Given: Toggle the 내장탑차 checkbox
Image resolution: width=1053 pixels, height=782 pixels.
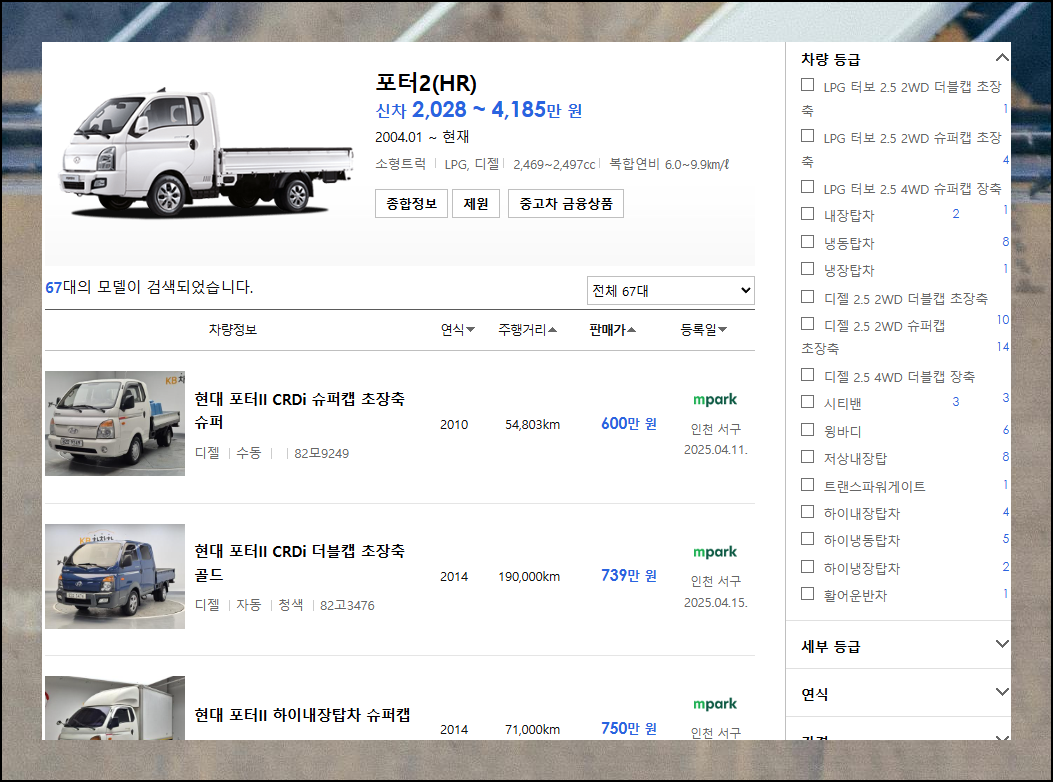Looking at the screenshot, I should (808, 214).
